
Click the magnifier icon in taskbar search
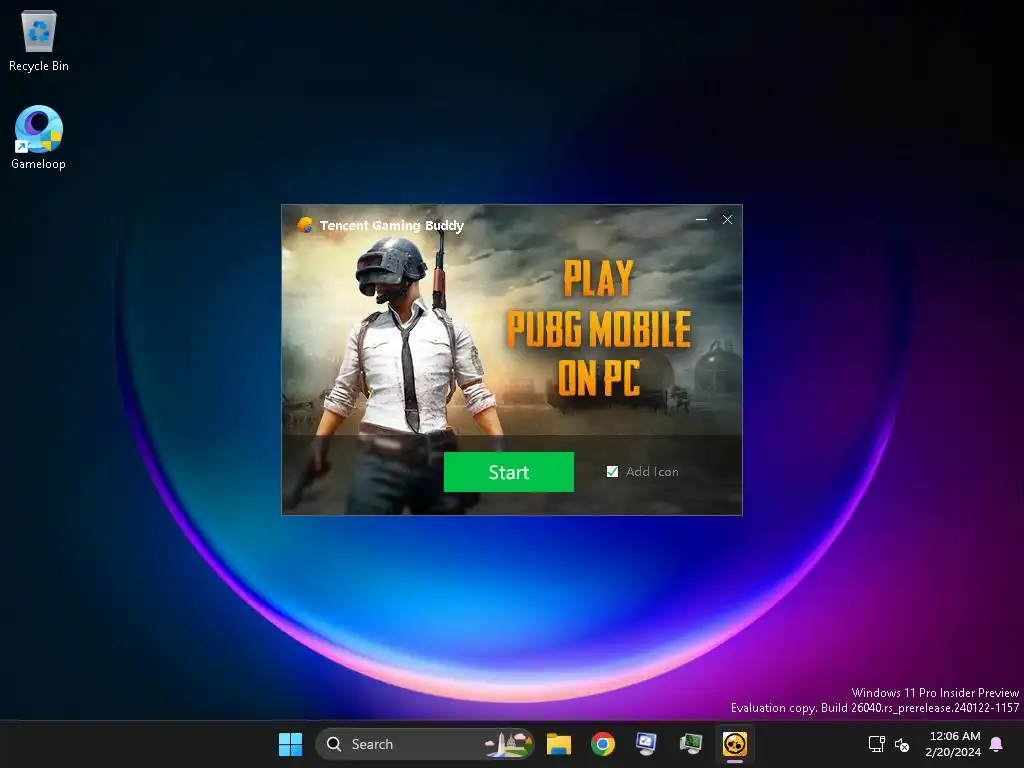(x=334, y=744)
